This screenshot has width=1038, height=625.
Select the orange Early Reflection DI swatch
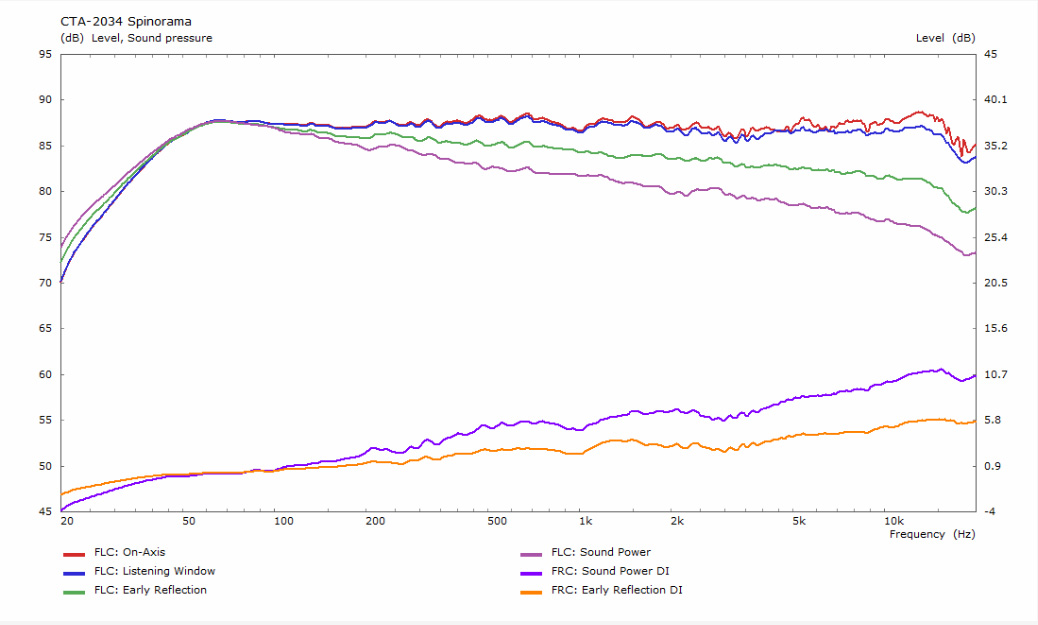(531, 591)
